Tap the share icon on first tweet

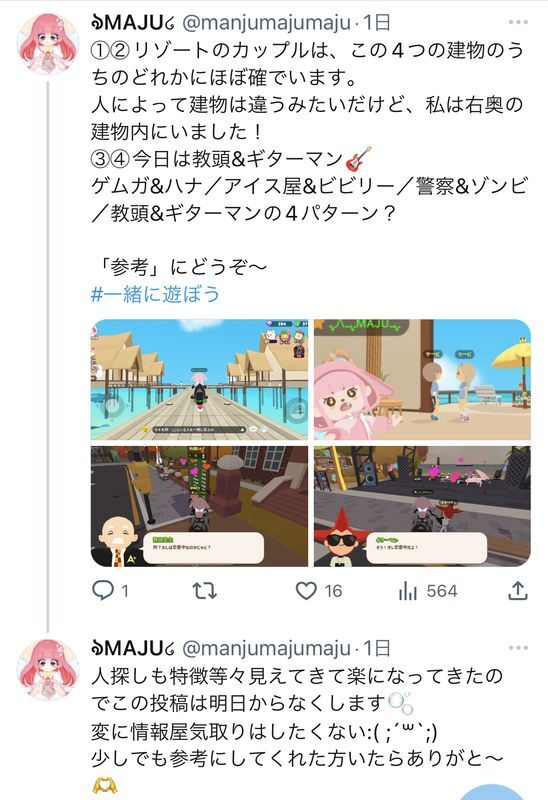517,590
